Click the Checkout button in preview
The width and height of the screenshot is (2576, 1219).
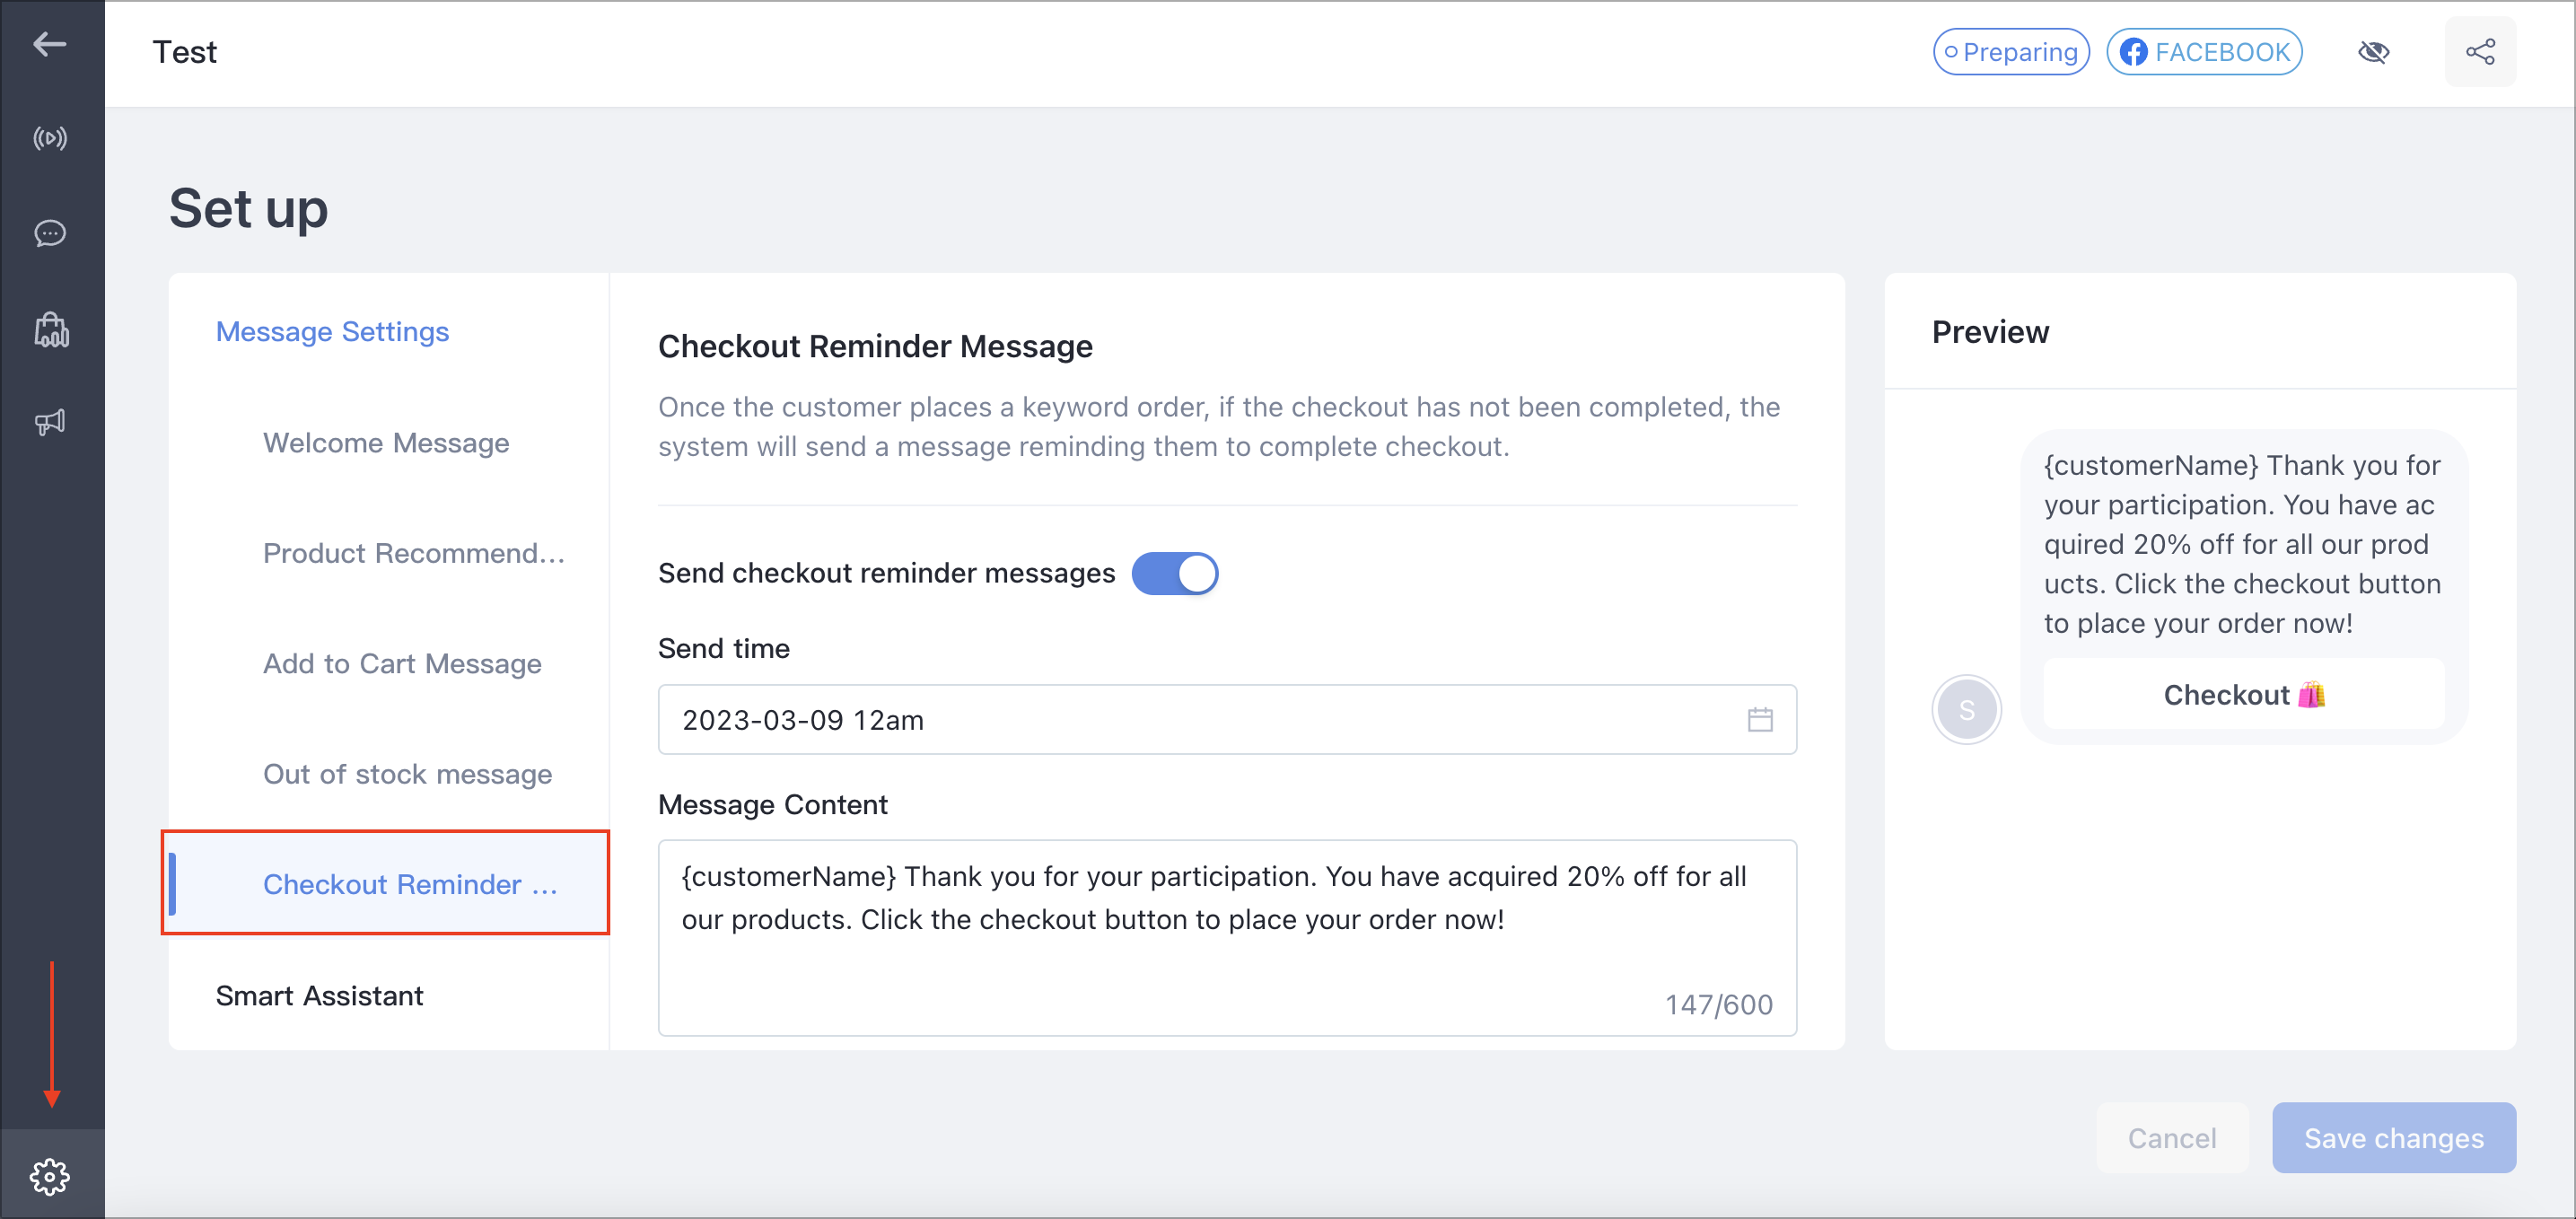point(2243,694)
